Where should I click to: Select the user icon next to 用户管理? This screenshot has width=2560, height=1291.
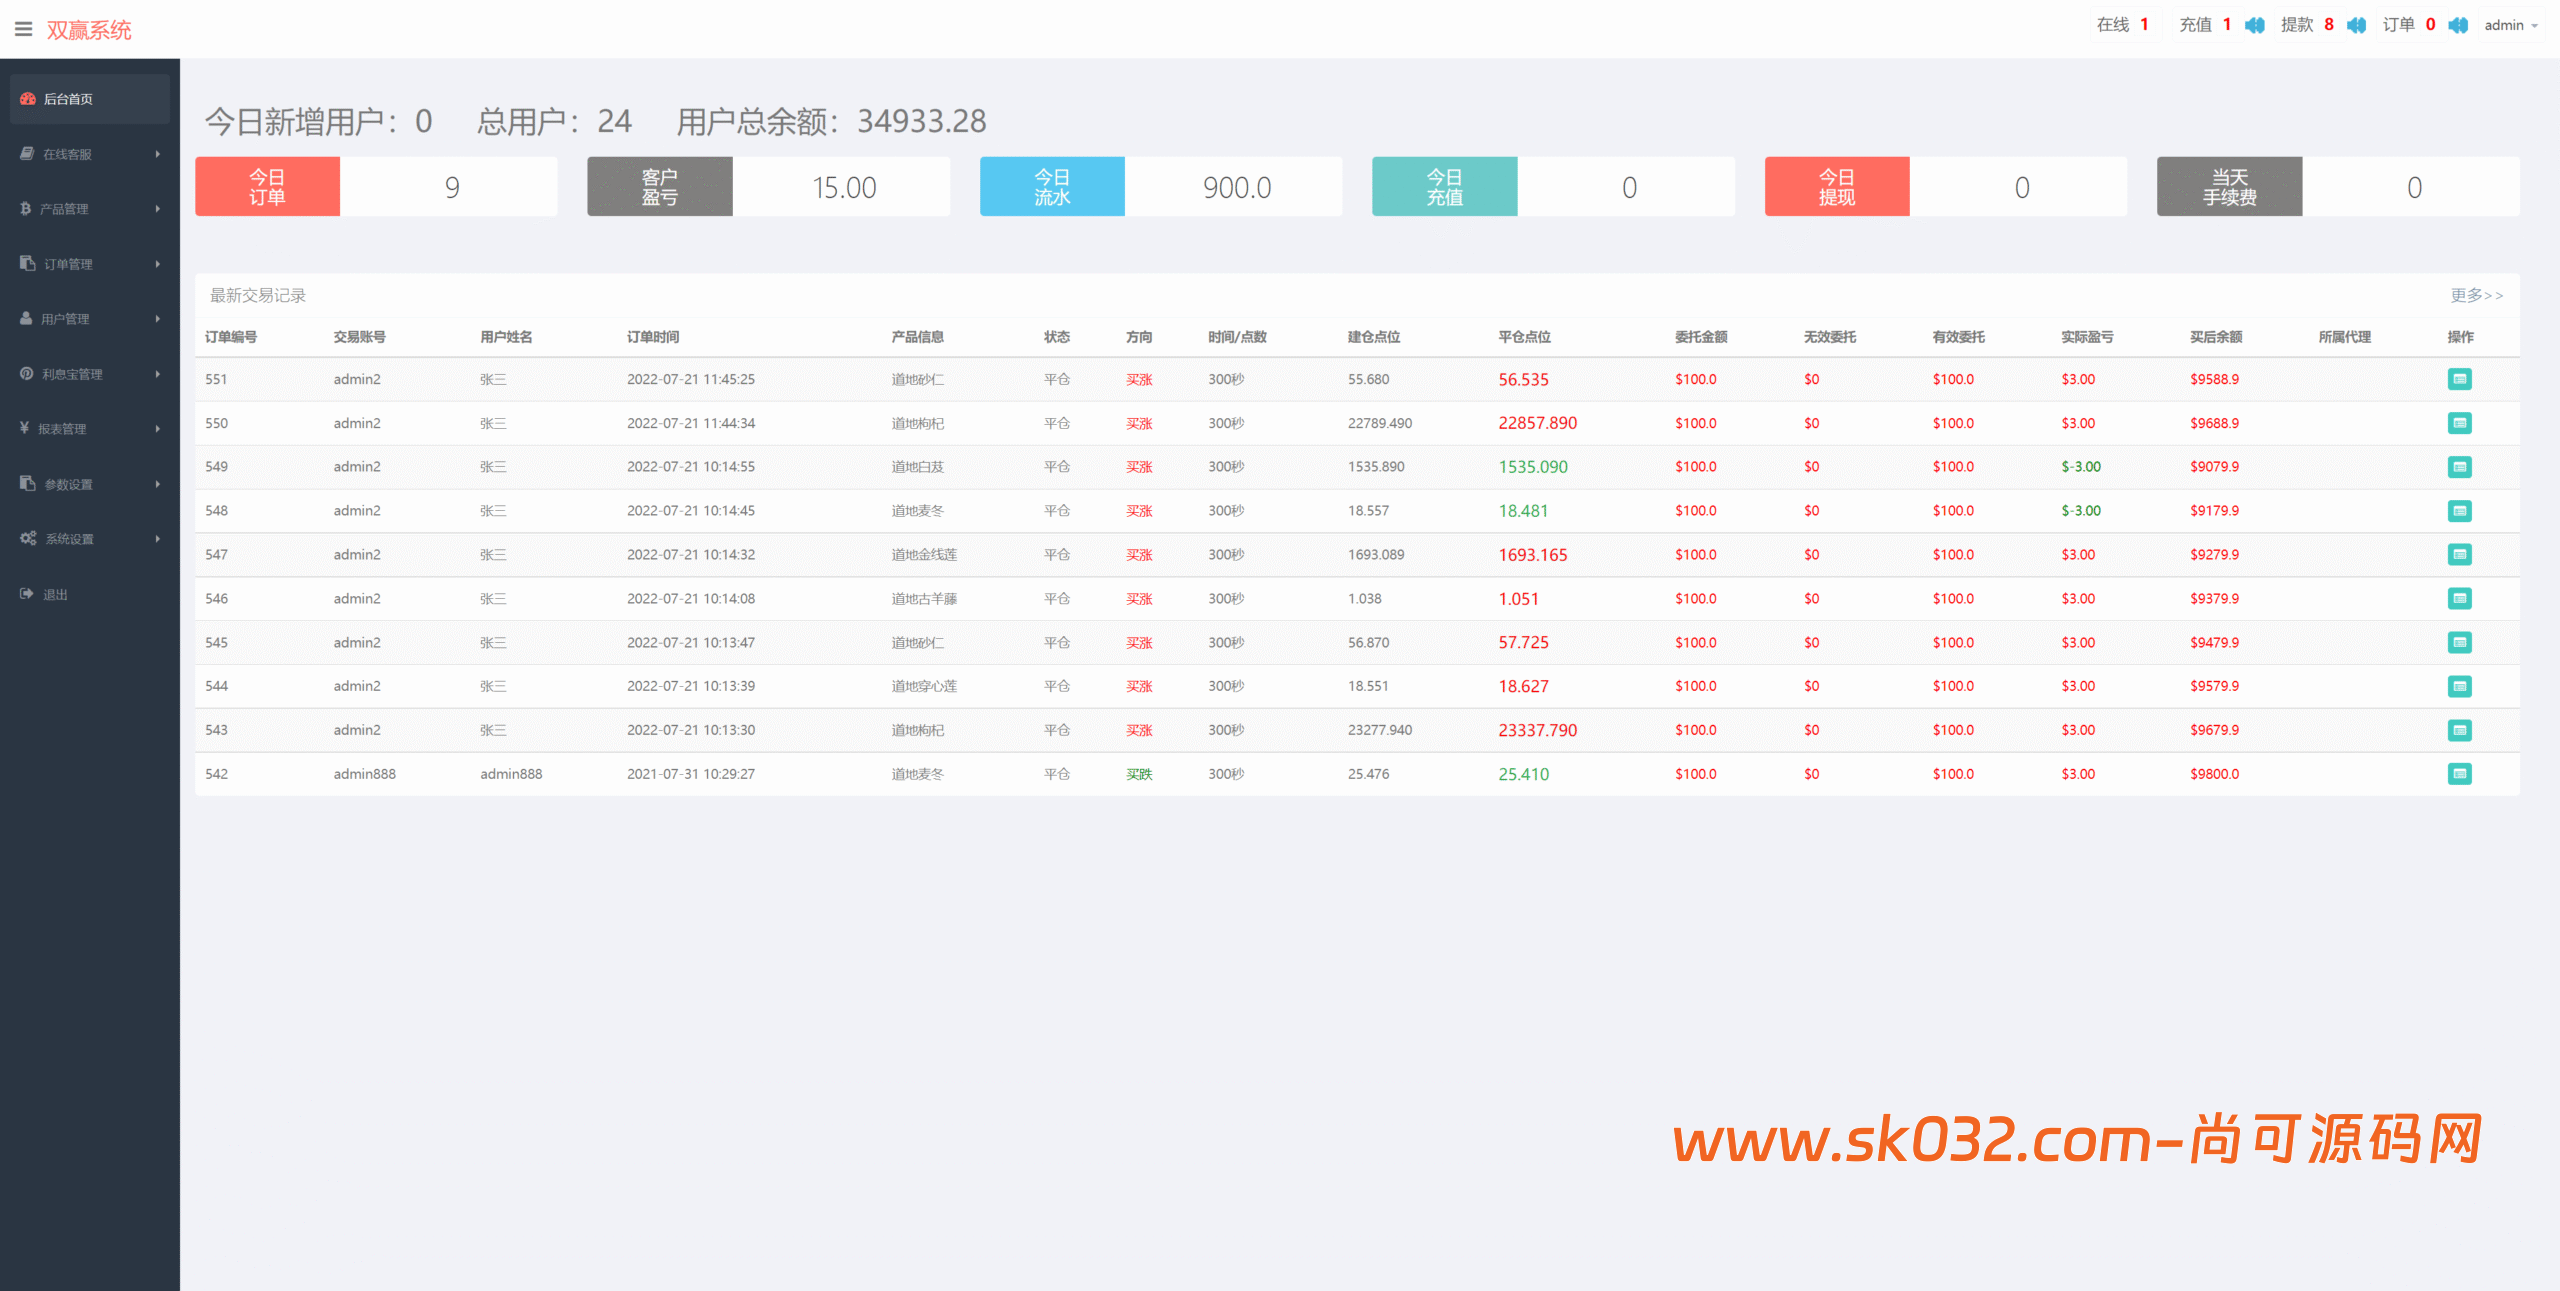pos(25,318)
